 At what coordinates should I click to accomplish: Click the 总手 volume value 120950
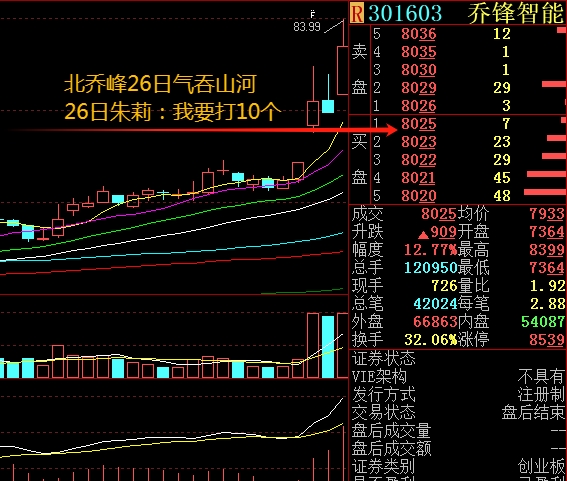431,268
